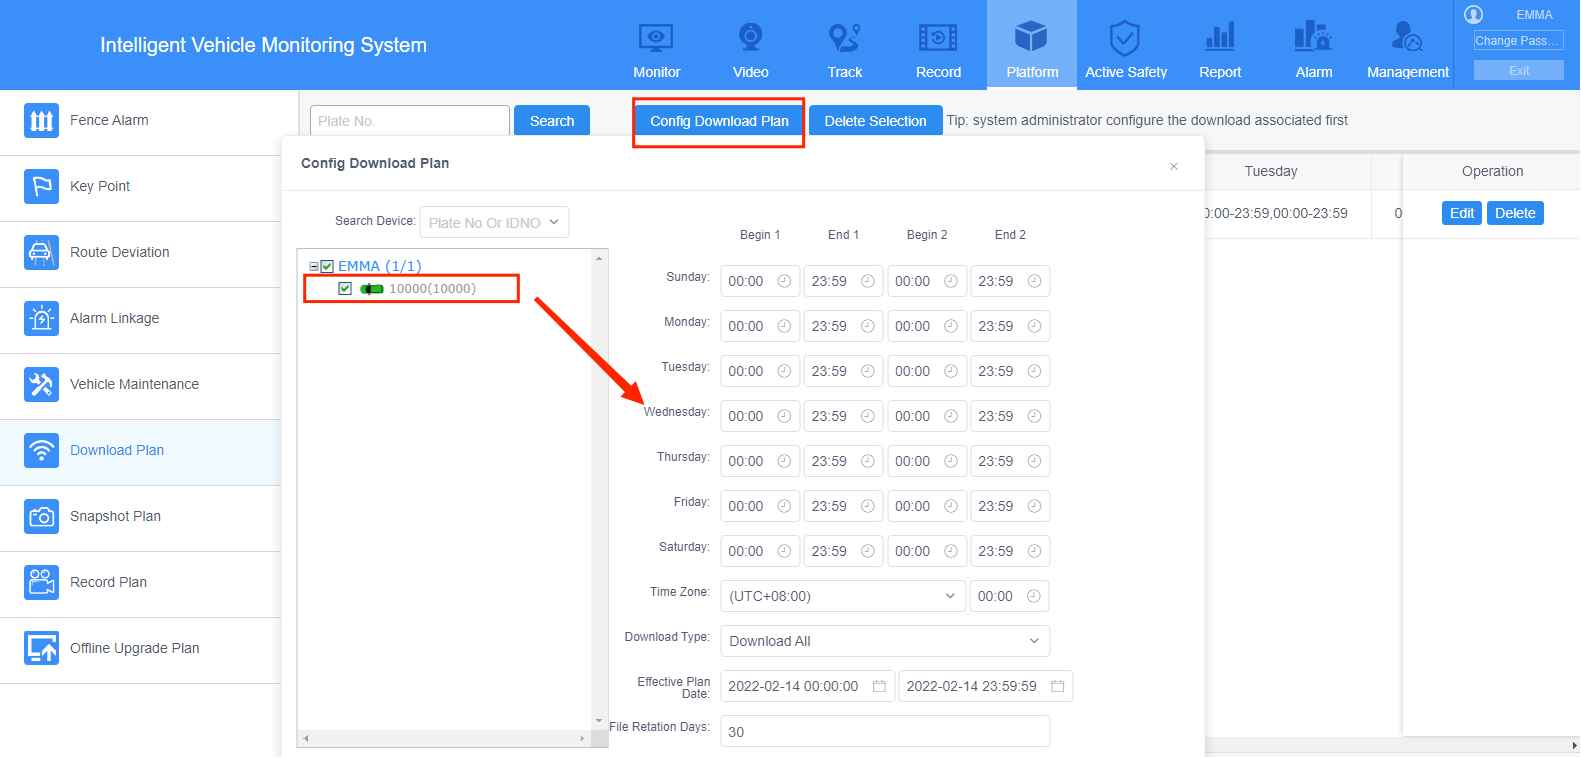This screenshot has width=1581, height=758.
Task: Close the Config Download Plan dialog
Action: click(1174, 166)
